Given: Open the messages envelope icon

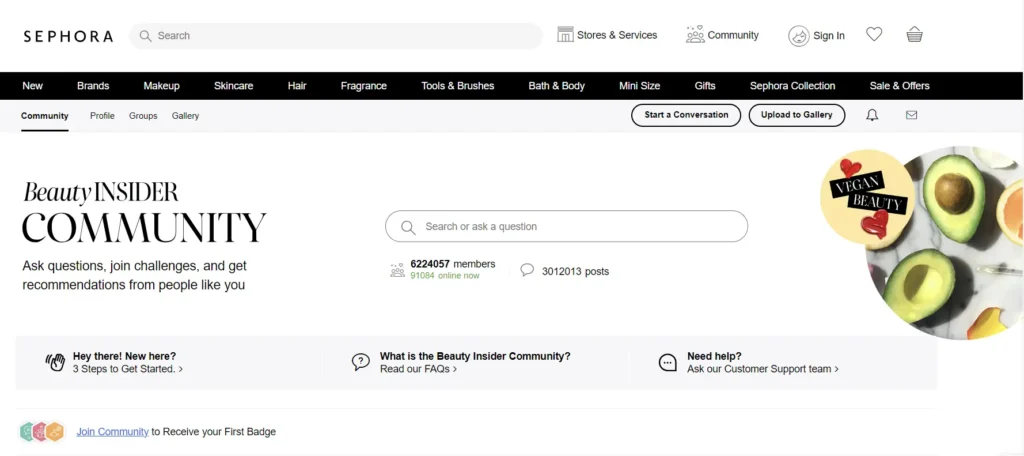Looking at the screenshot, I should [x=912, y=115].
